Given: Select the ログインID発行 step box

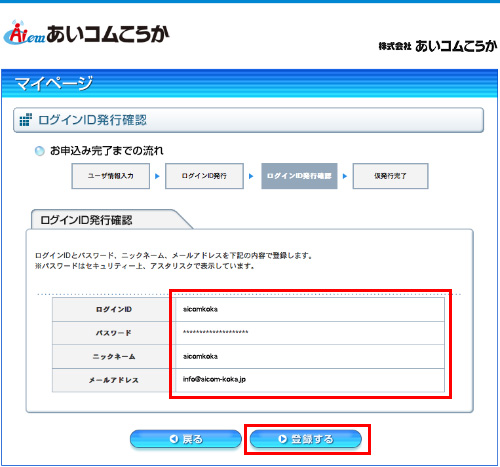Looking at the screenshot, I should pos(204,176).
